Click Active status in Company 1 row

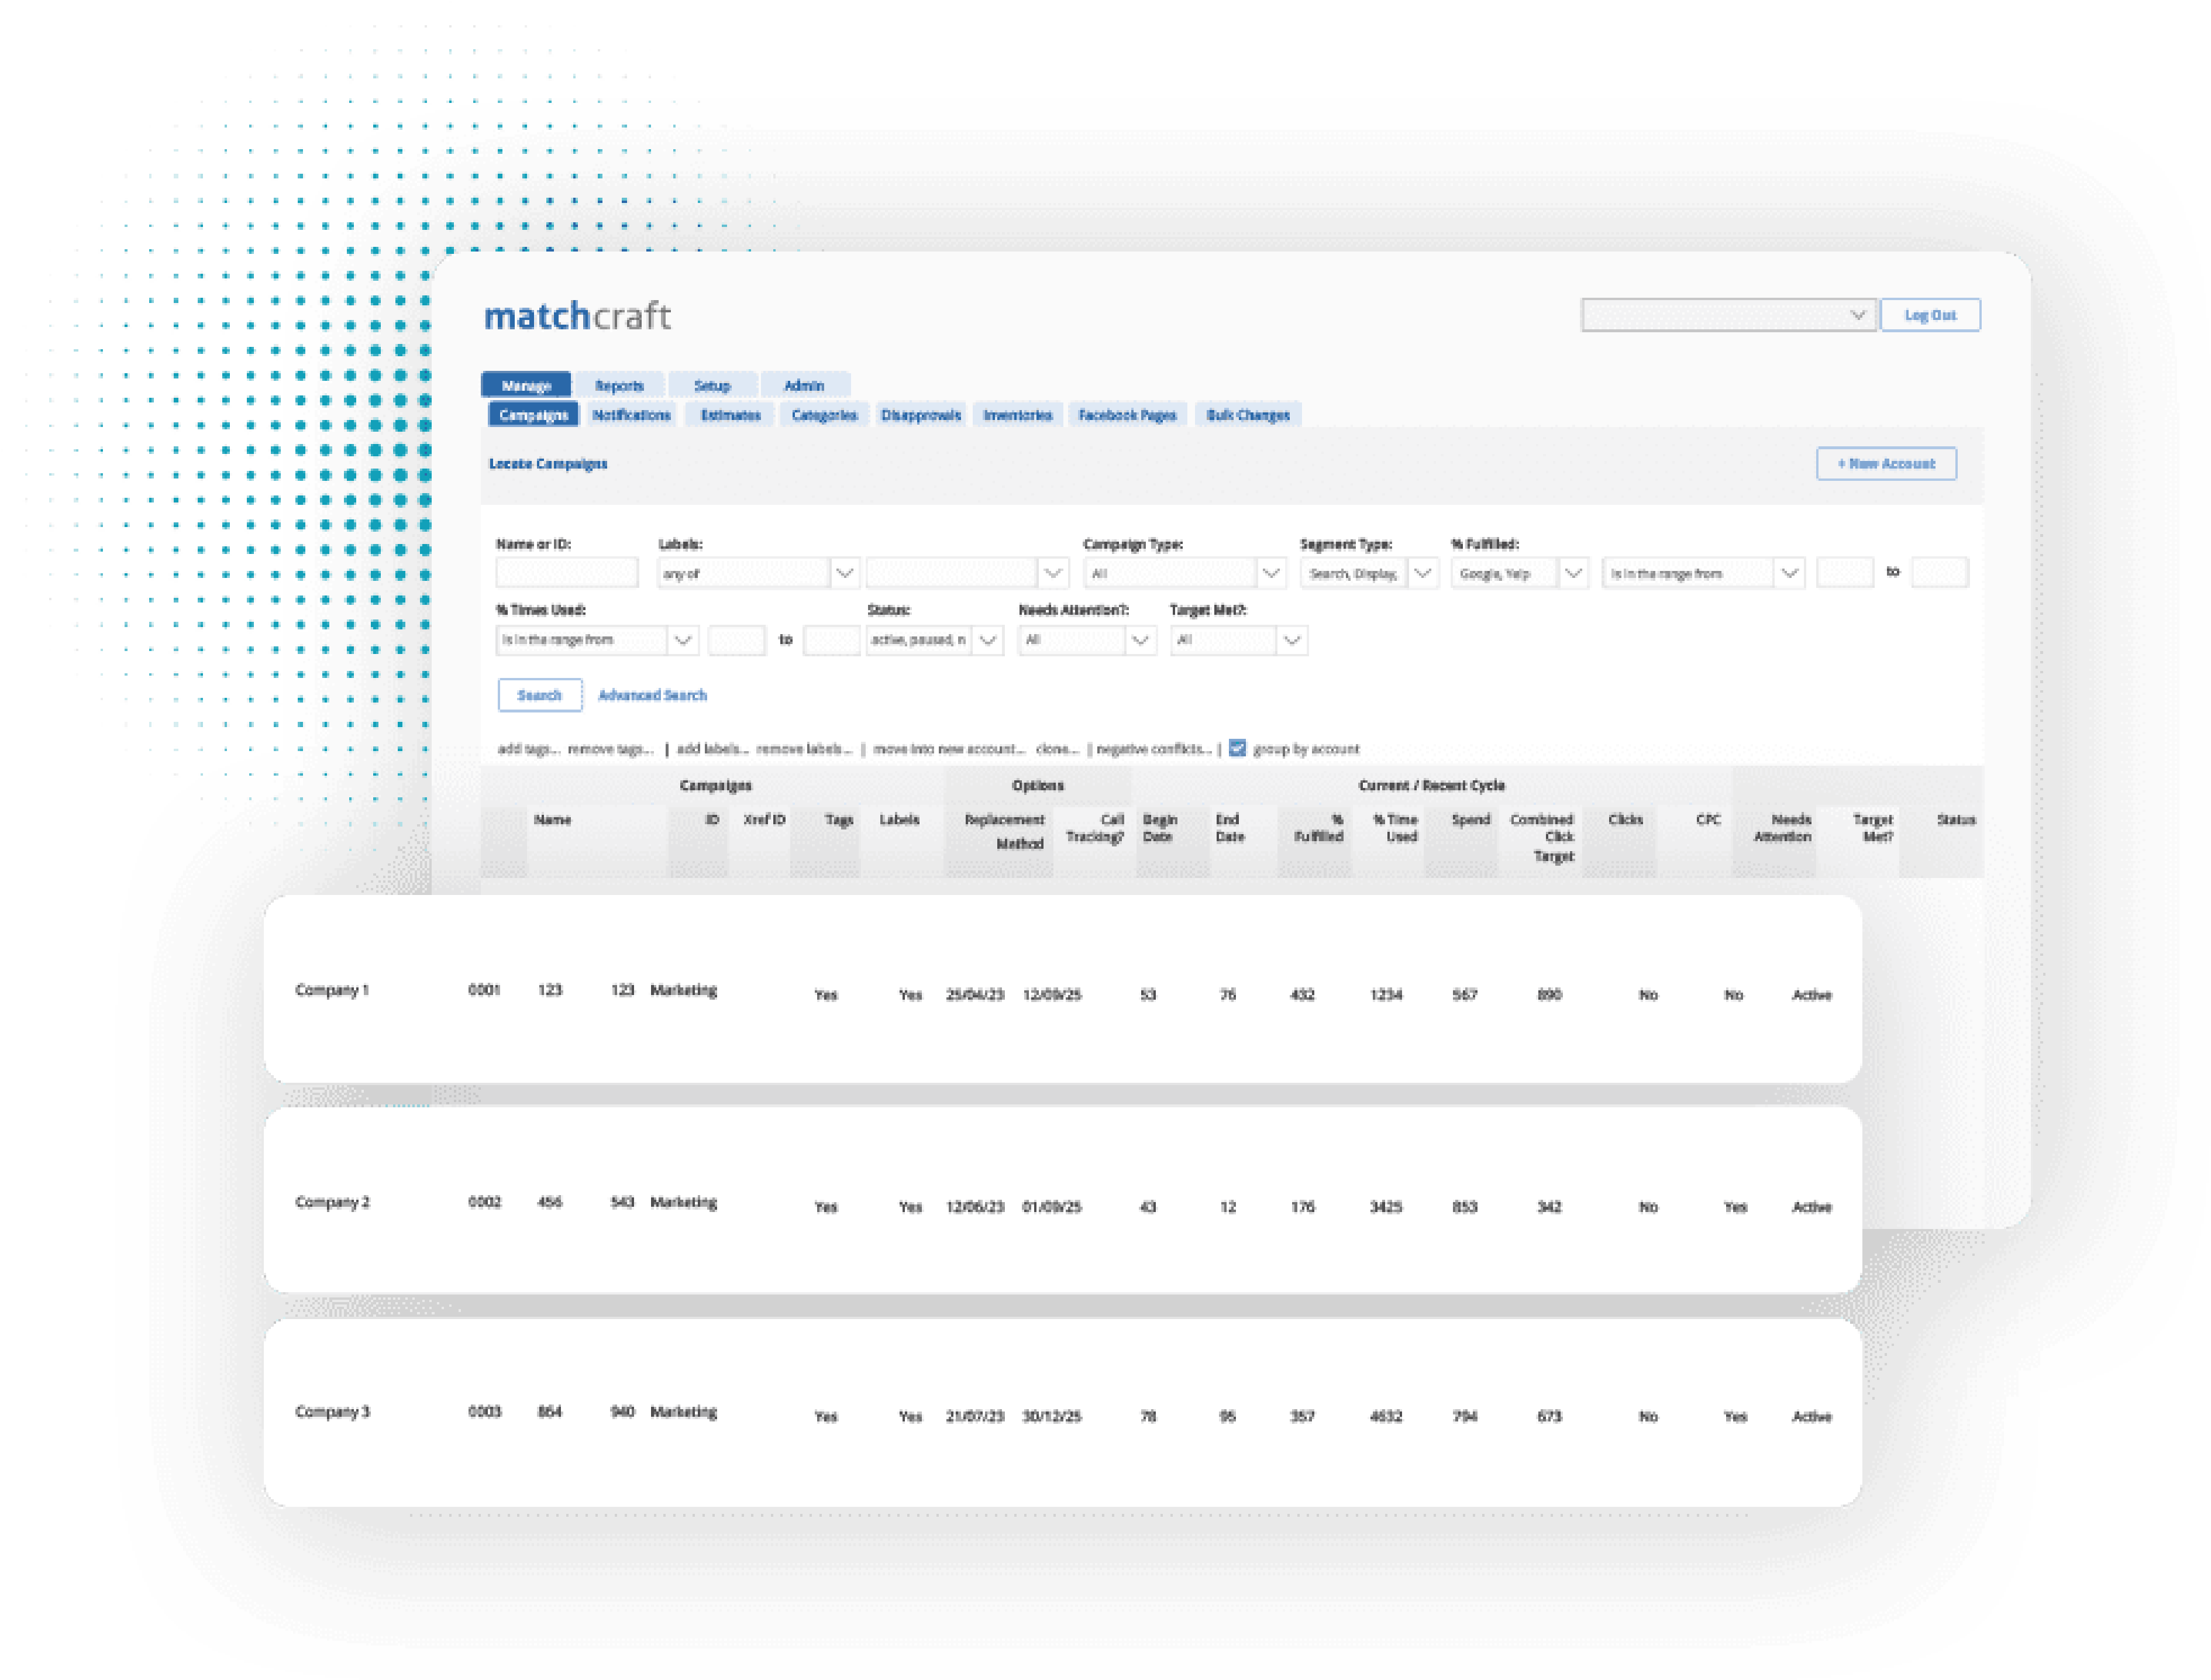click(x=1811, y=995)
